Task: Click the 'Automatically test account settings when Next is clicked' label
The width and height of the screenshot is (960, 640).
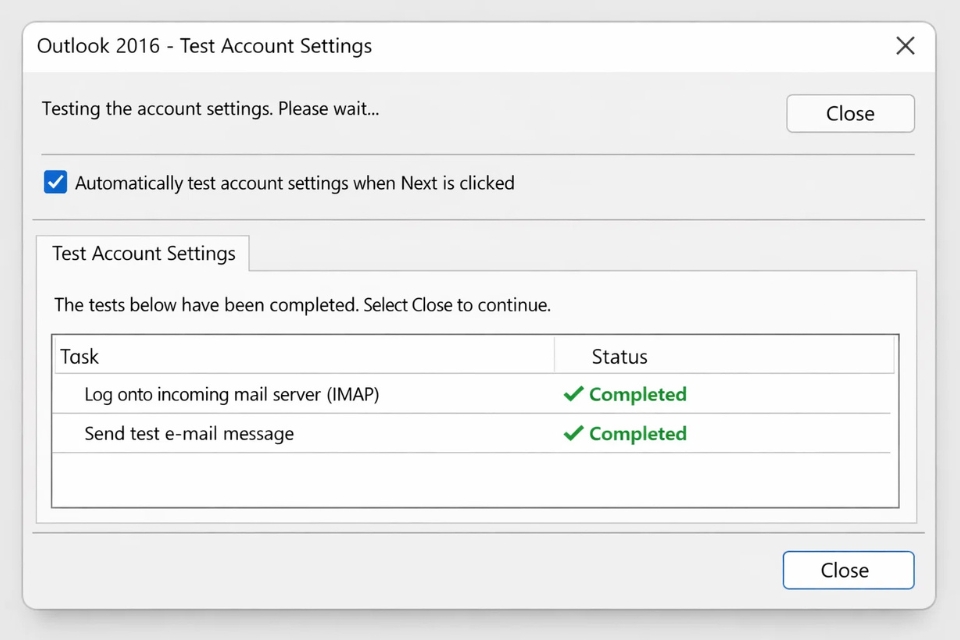Action: [x=294, y=183]
